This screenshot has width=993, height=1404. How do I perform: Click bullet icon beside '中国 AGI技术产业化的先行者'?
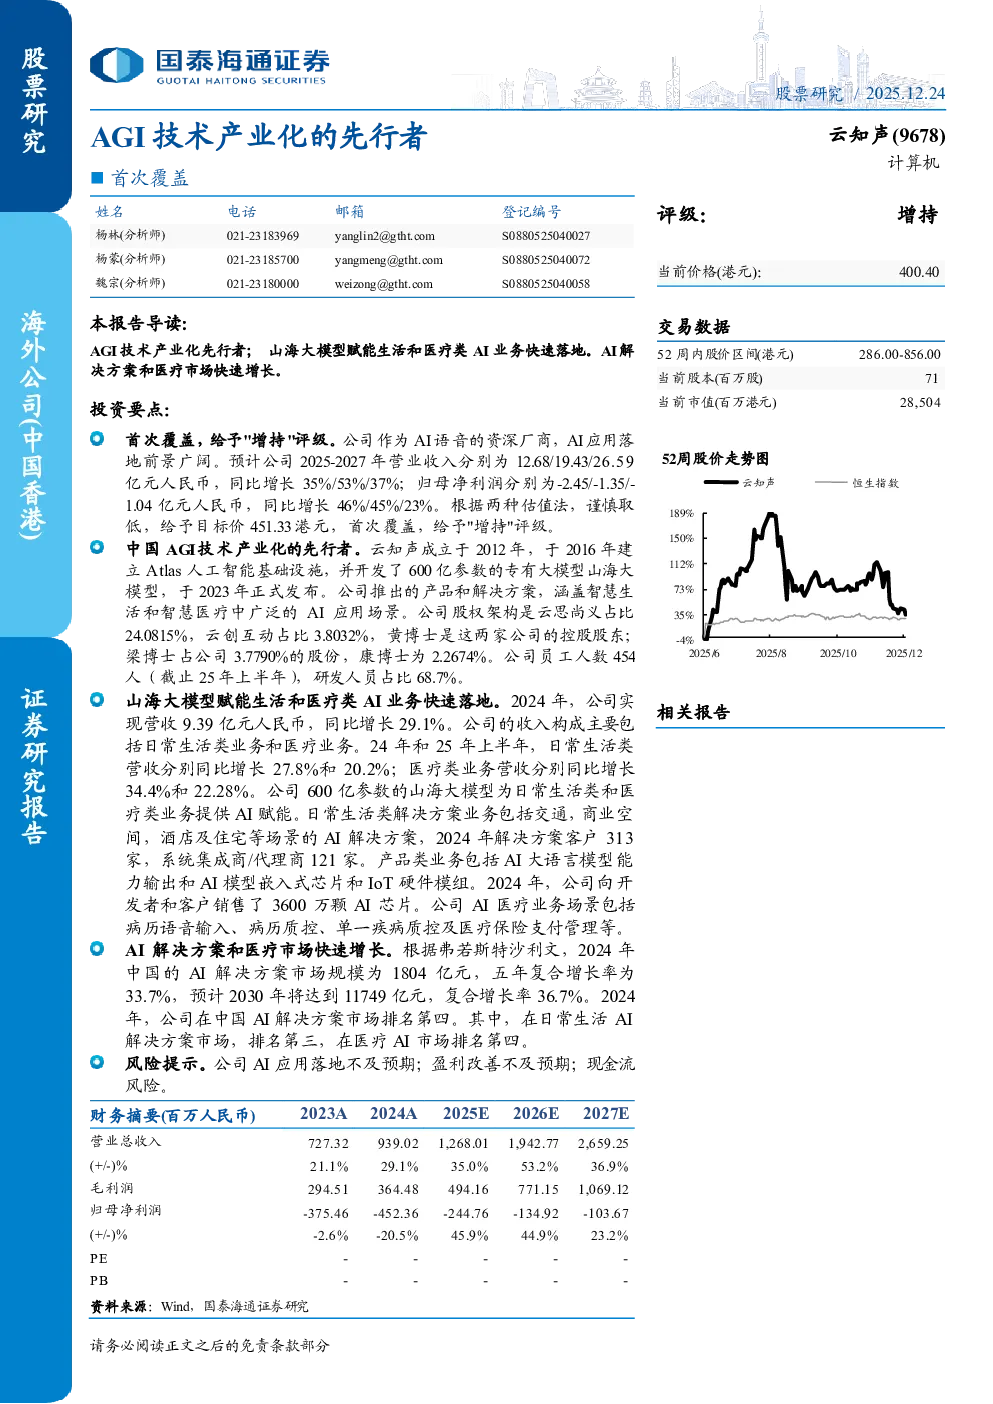(97, 547)
